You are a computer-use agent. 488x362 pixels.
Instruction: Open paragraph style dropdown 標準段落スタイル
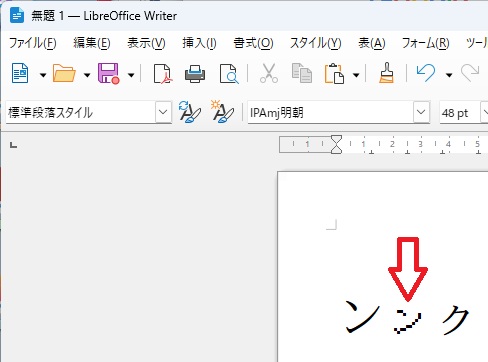163,112
